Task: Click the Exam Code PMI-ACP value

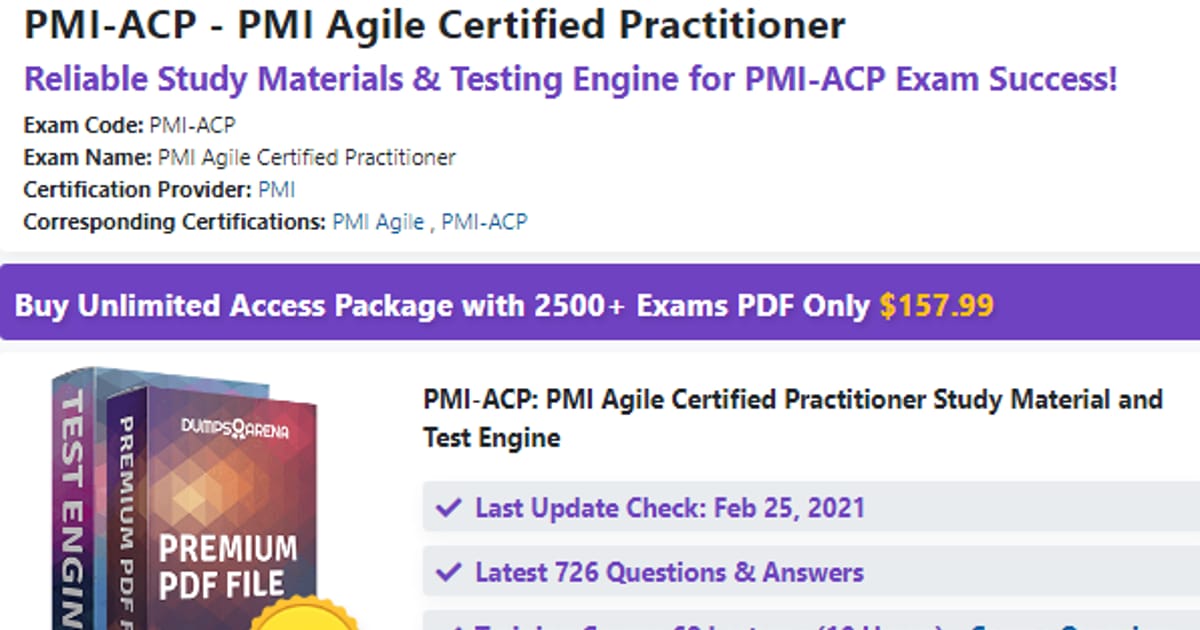Action: click(192, 125)
